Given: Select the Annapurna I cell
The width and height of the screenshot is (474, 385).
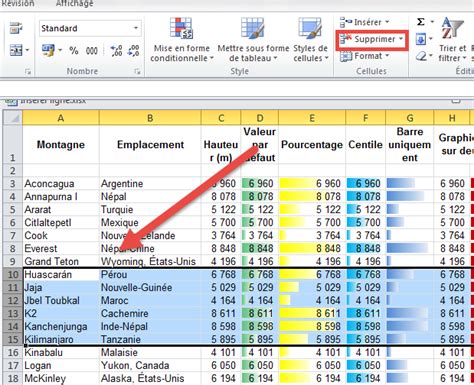Looking at the screenshot, I should (x=61, y=197).
